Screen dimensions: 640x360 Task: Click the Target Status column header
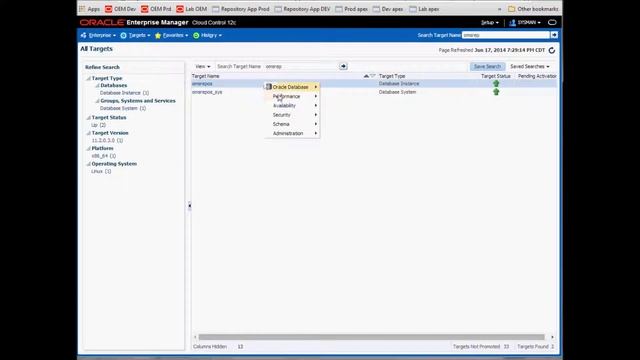coord(496,76)
